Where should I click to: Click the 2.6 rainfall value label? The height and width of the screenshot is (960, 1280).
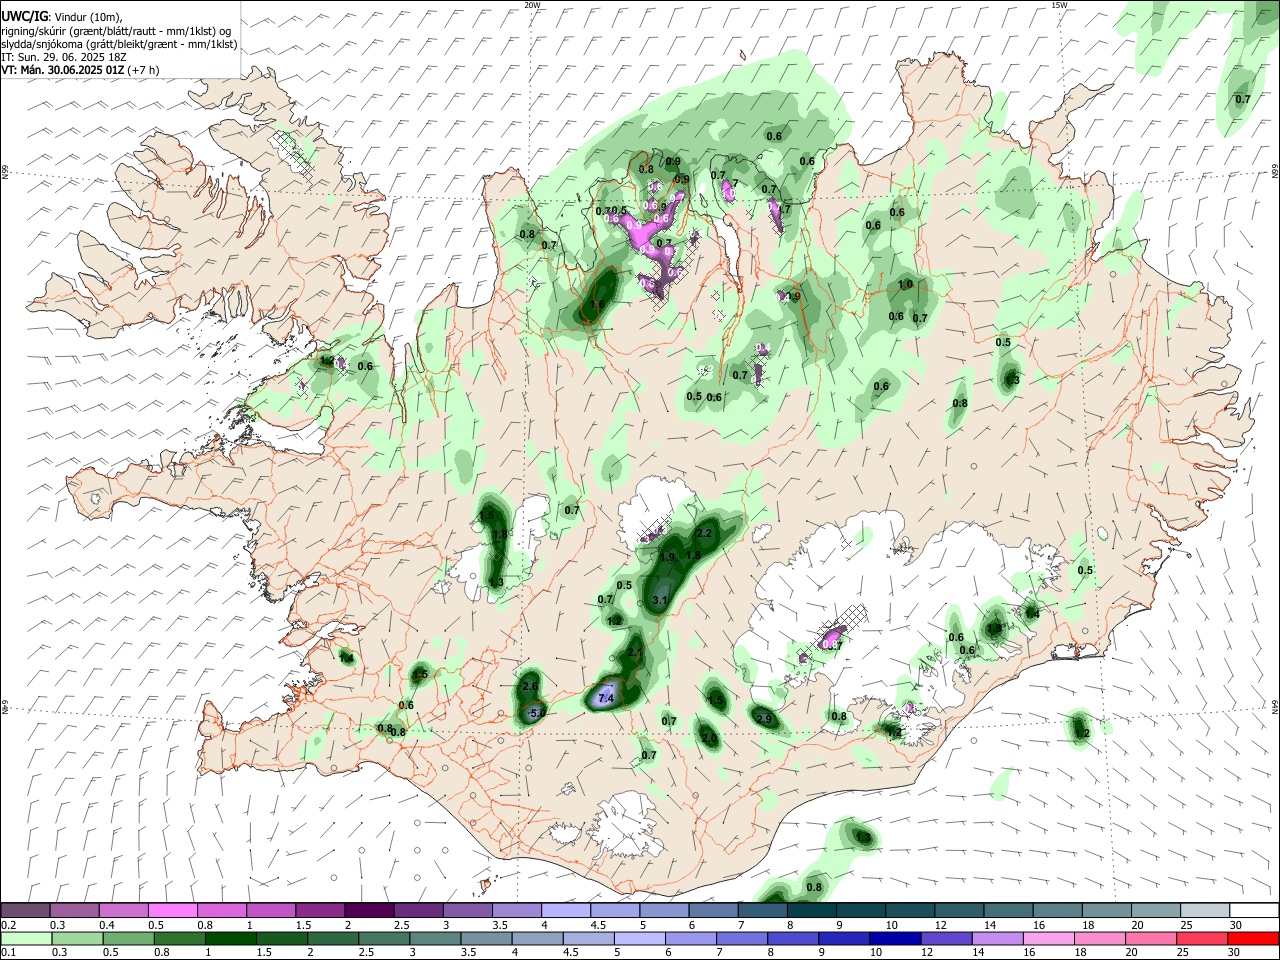(x=530, y=685)
